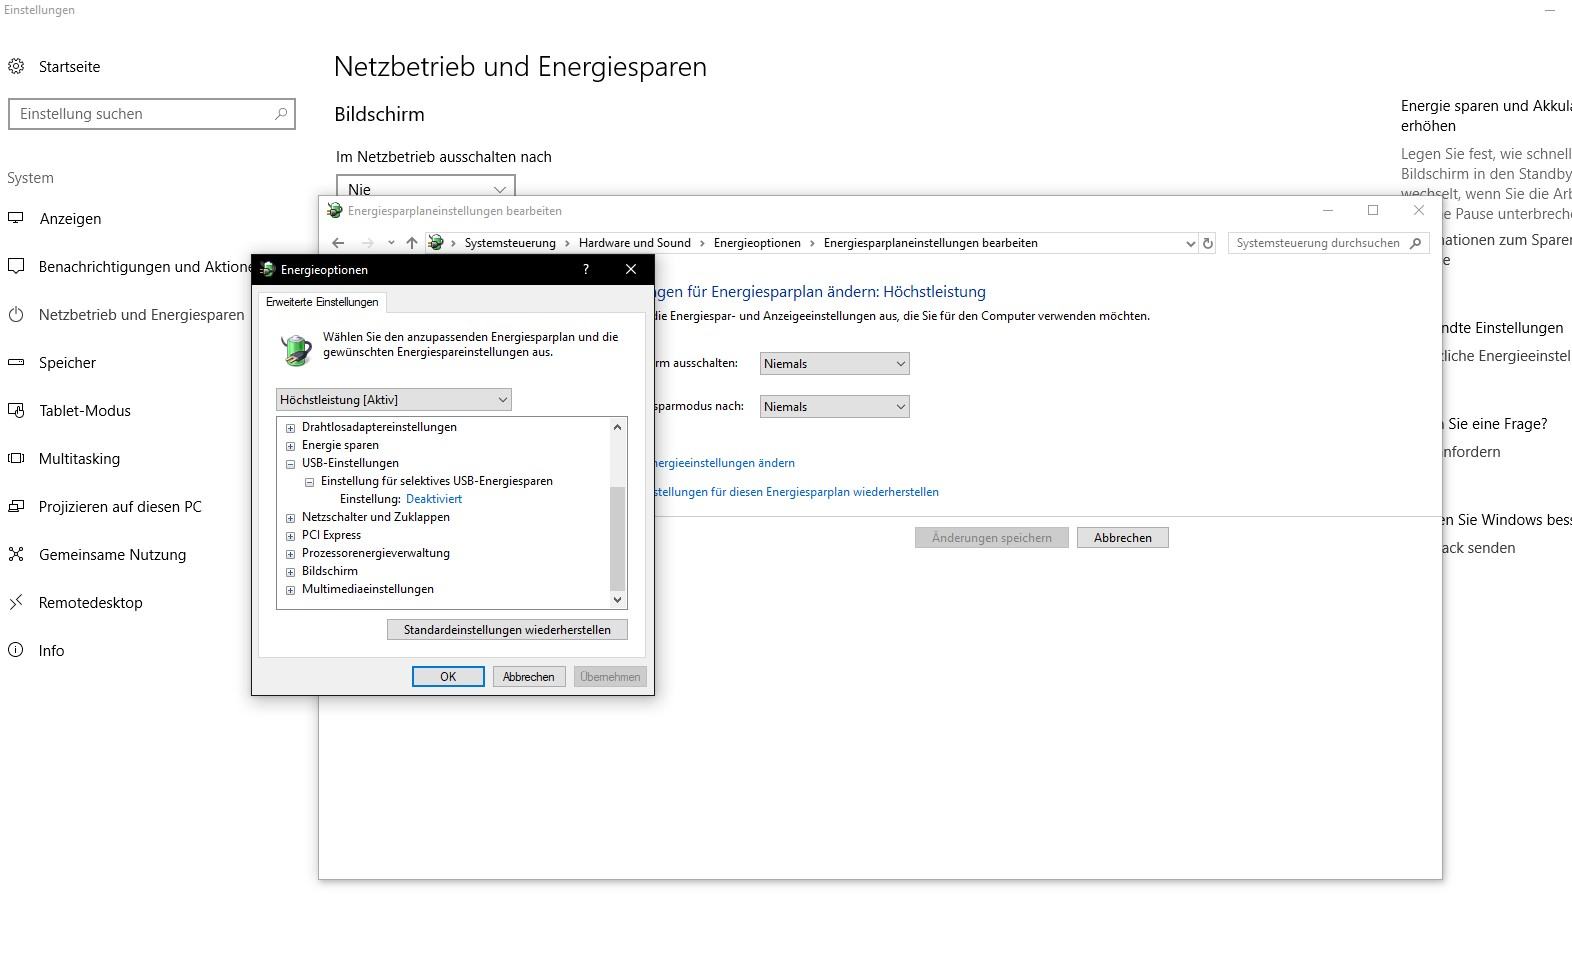The height and width of the screenshot is (964, 1572).
Task: Click the search magnifier in Einstellung suchen
Action: (x=281, y=114)
